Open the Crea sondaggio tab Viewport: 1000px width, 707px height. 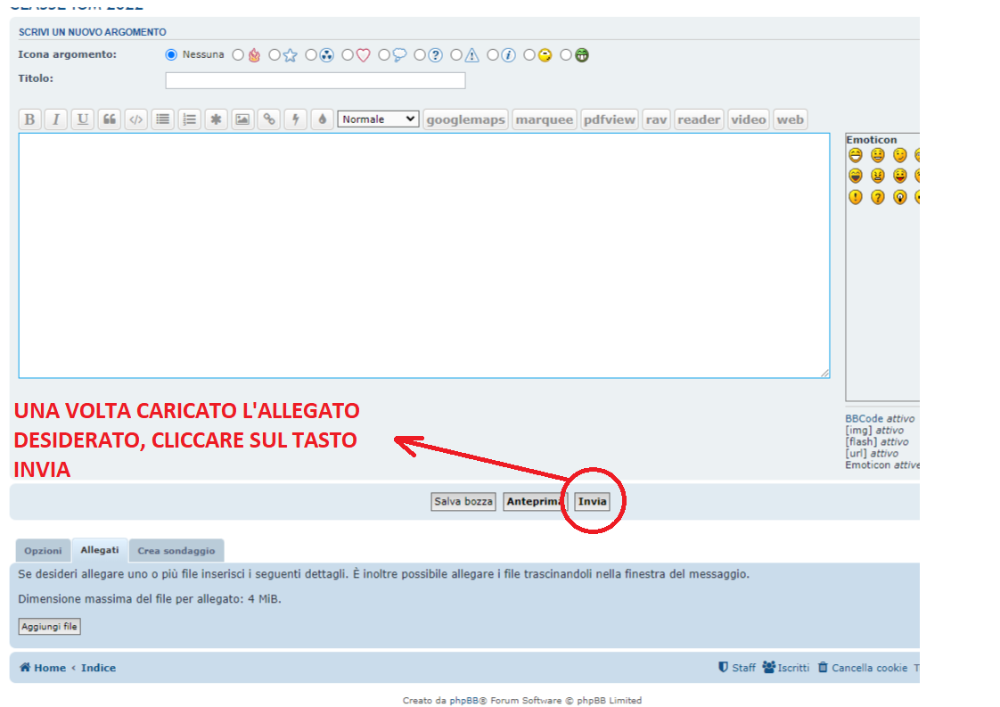tap(176, 551)
